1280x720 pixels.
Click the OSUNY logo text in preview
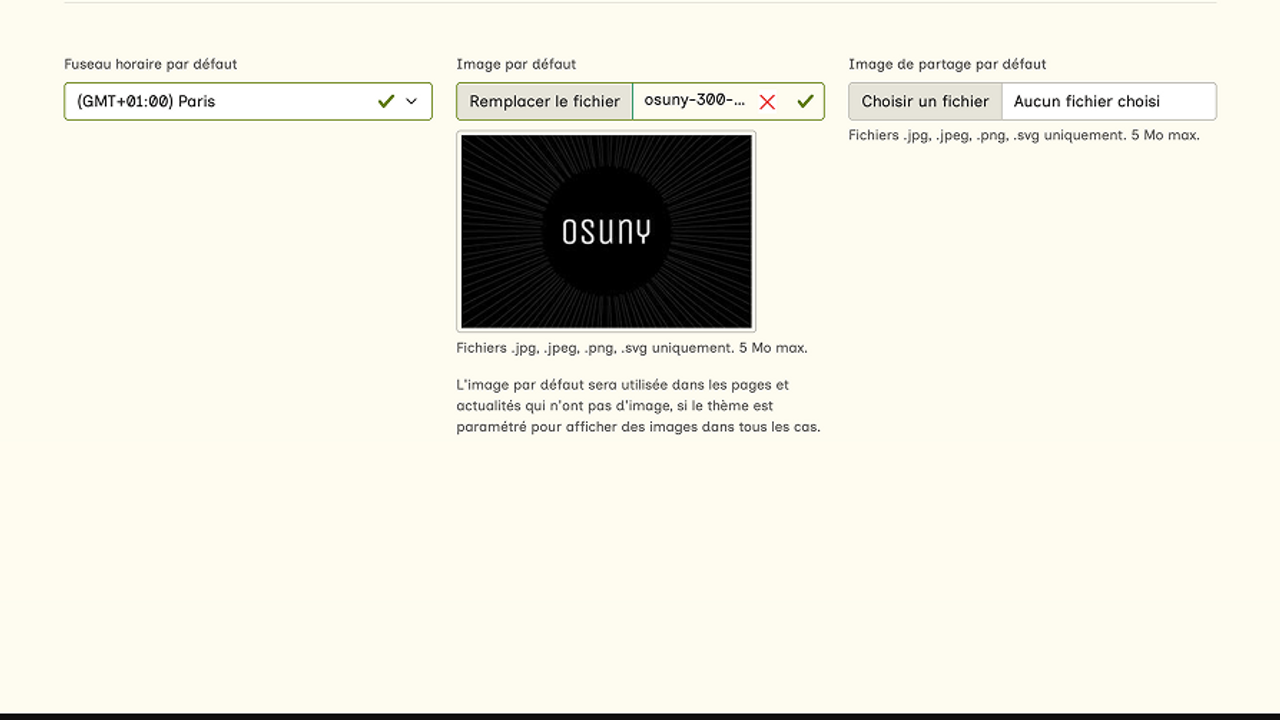(606, 232)
